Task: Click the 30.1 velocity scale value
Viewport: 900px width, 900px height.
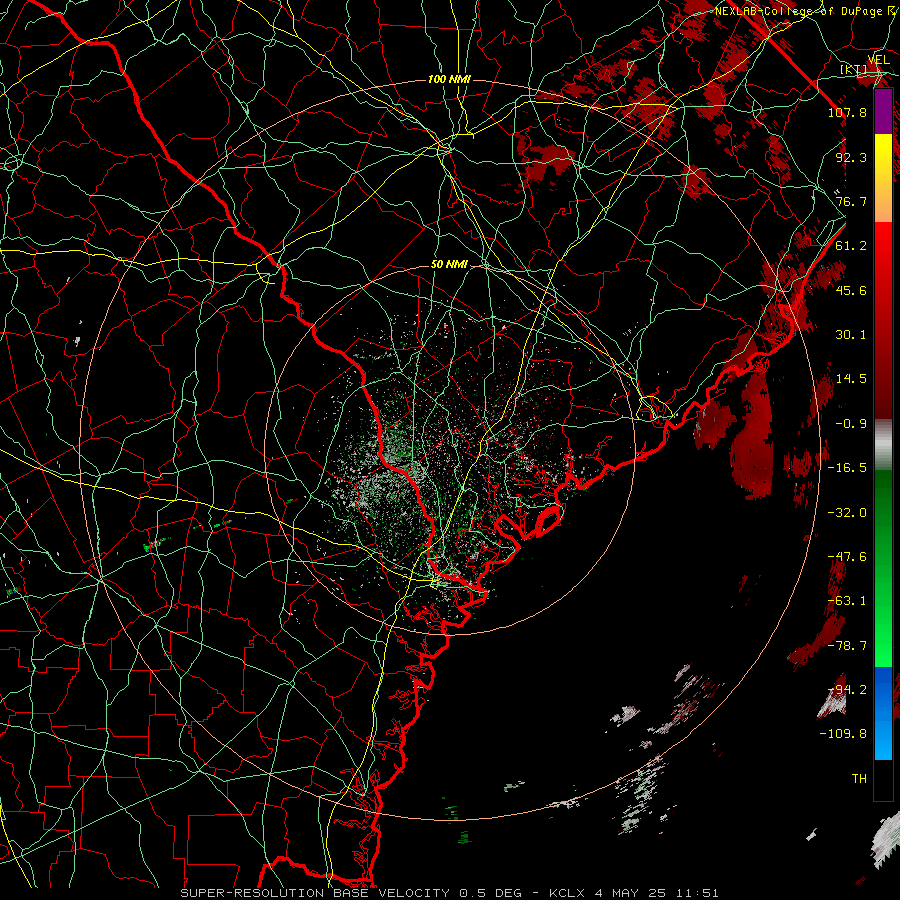Action: point(851,335)
